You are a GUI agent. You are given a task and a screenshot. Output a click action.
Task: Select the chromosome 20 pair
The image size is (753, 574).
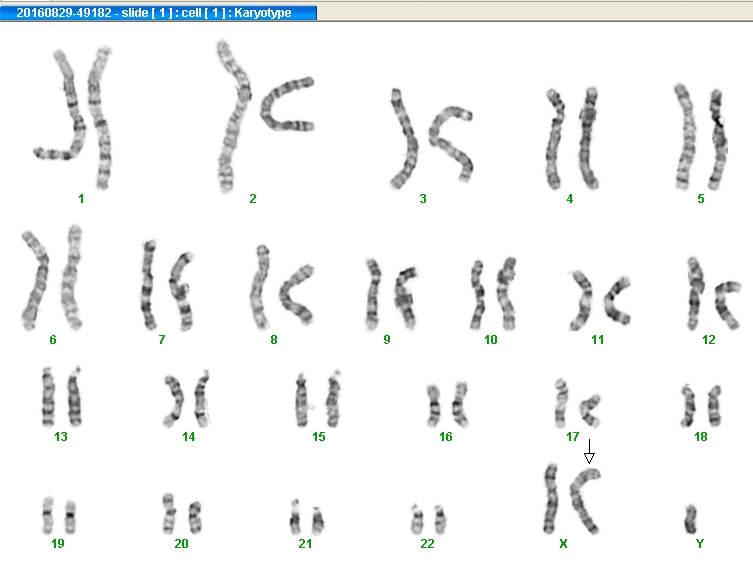[182, 514]
